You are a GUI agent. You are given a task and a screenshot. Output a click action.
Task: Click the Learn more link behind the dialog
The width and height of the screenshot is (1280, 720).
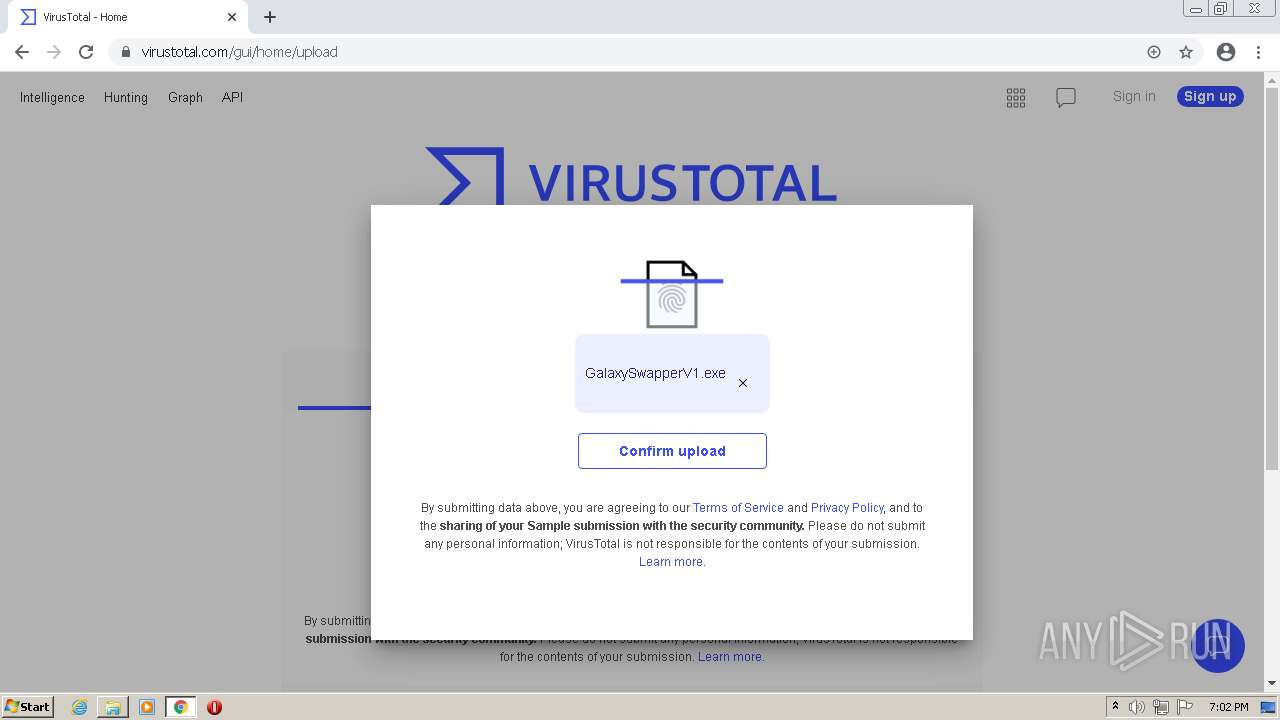pos(731,657)
